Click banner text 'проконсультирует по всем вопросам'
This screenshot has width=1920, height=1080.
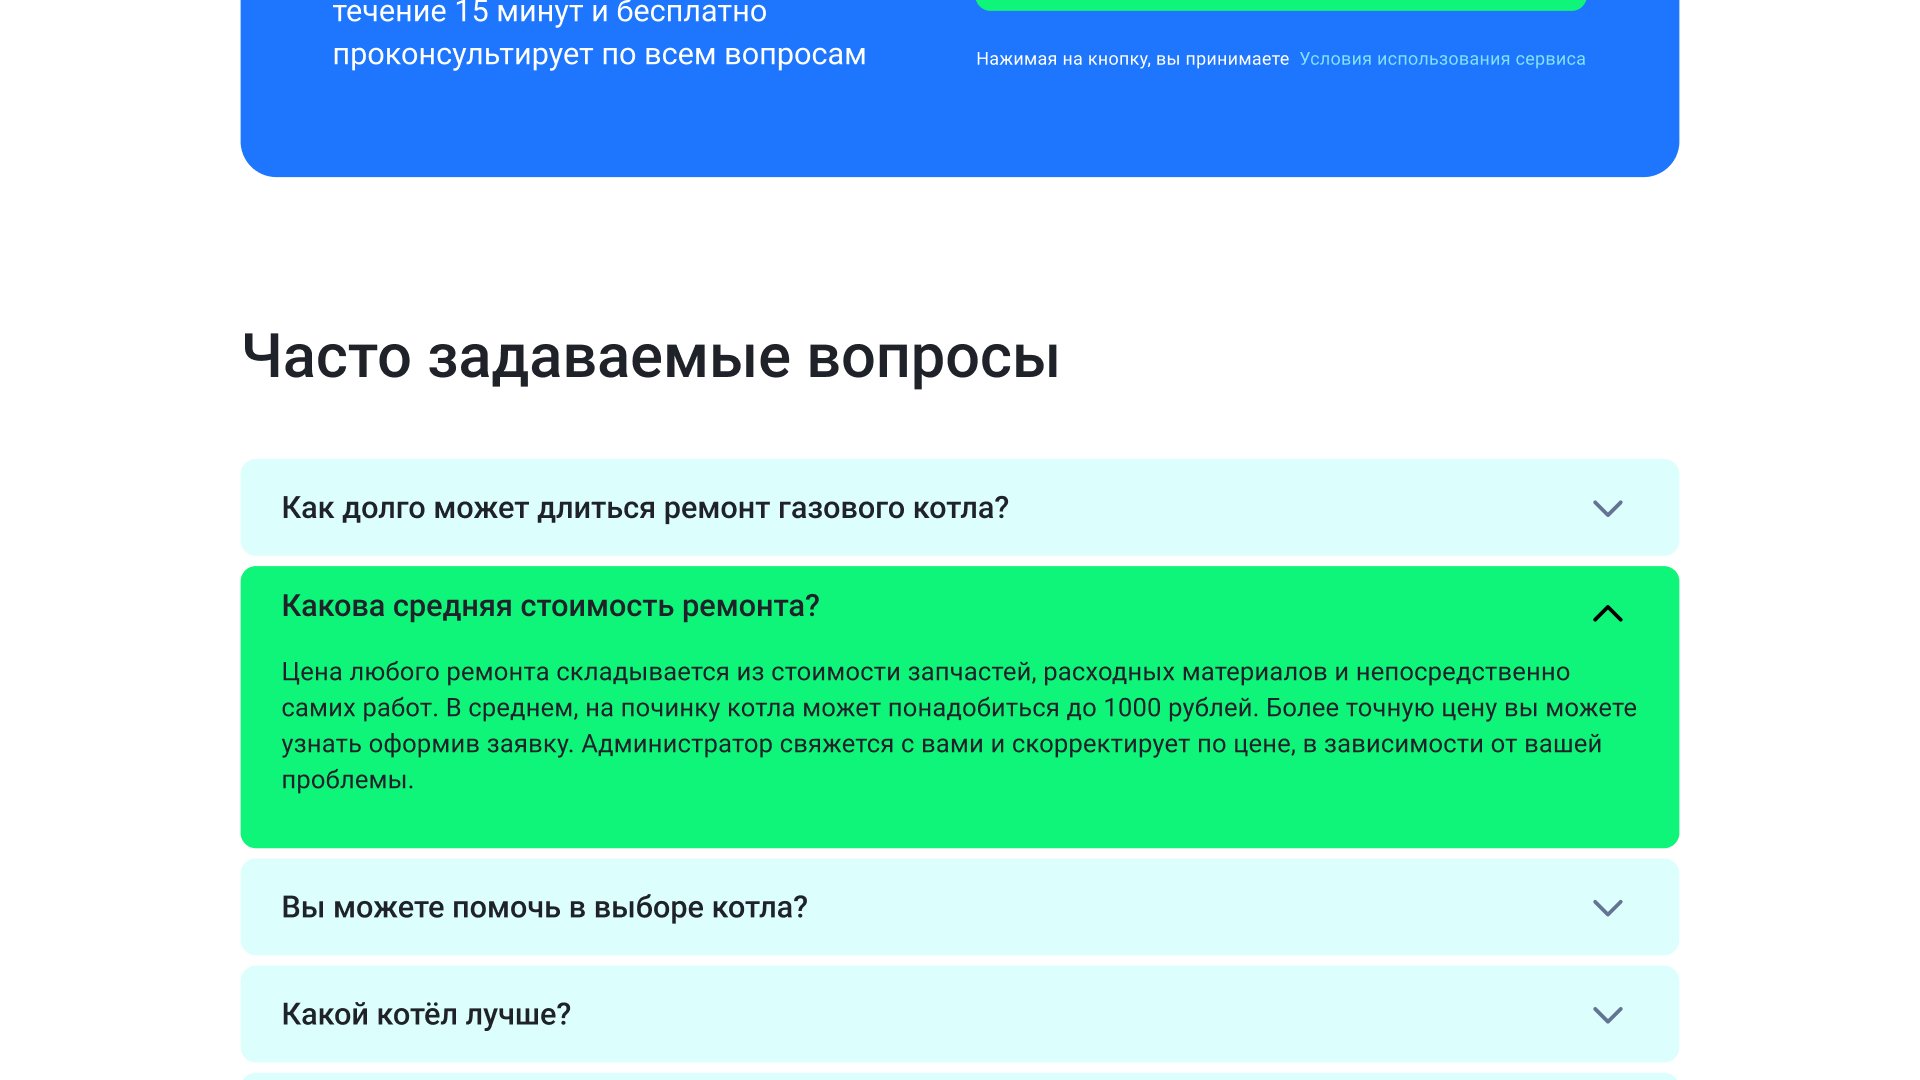click(599, 54)
